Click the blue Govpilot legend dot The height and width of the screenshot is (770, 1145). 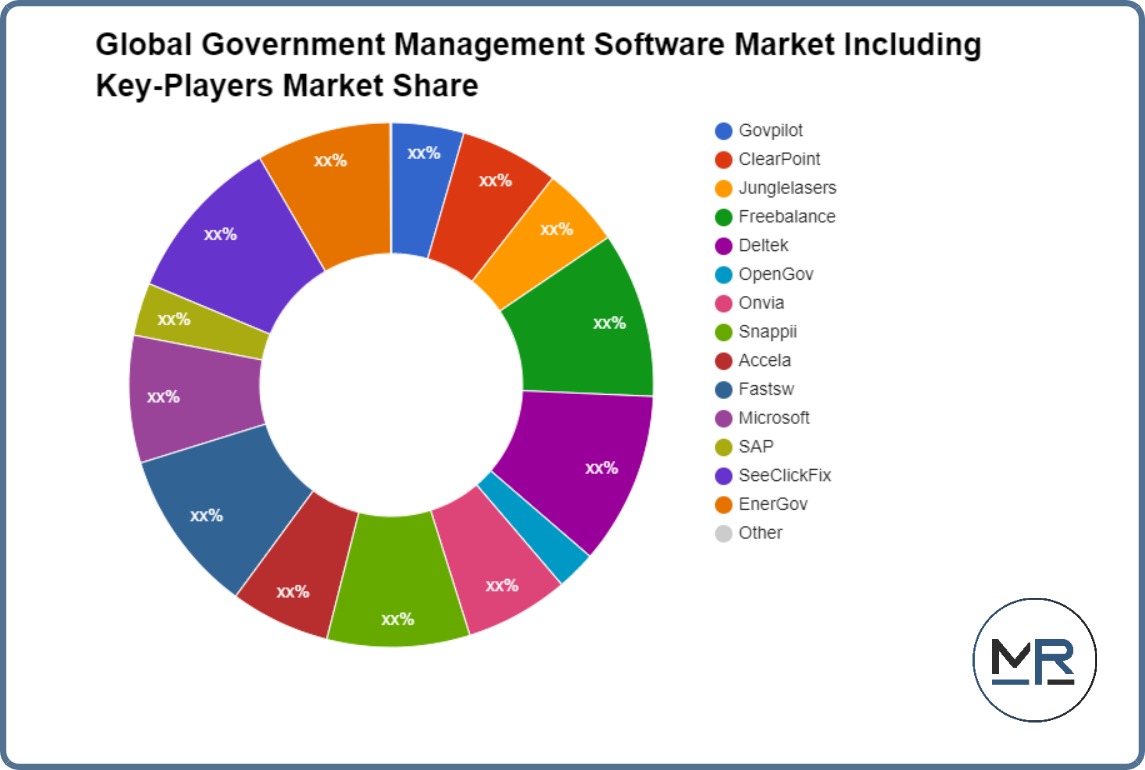point(724,131)
